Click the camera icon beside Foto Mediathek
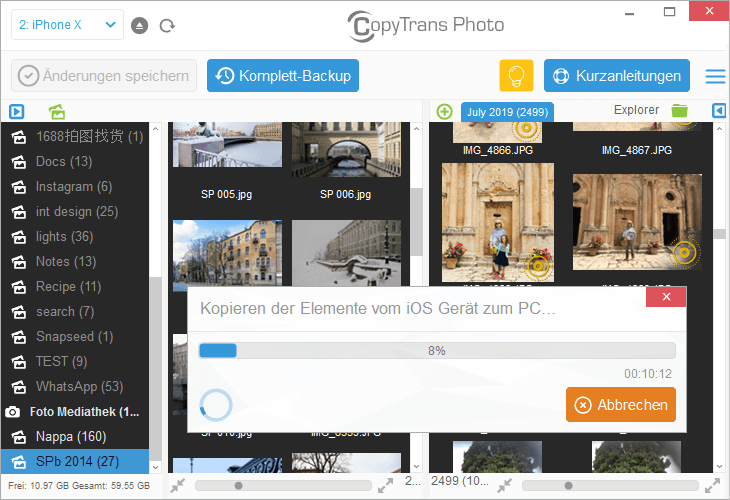Viewport: 730px width, 500px height. (13, 412)
